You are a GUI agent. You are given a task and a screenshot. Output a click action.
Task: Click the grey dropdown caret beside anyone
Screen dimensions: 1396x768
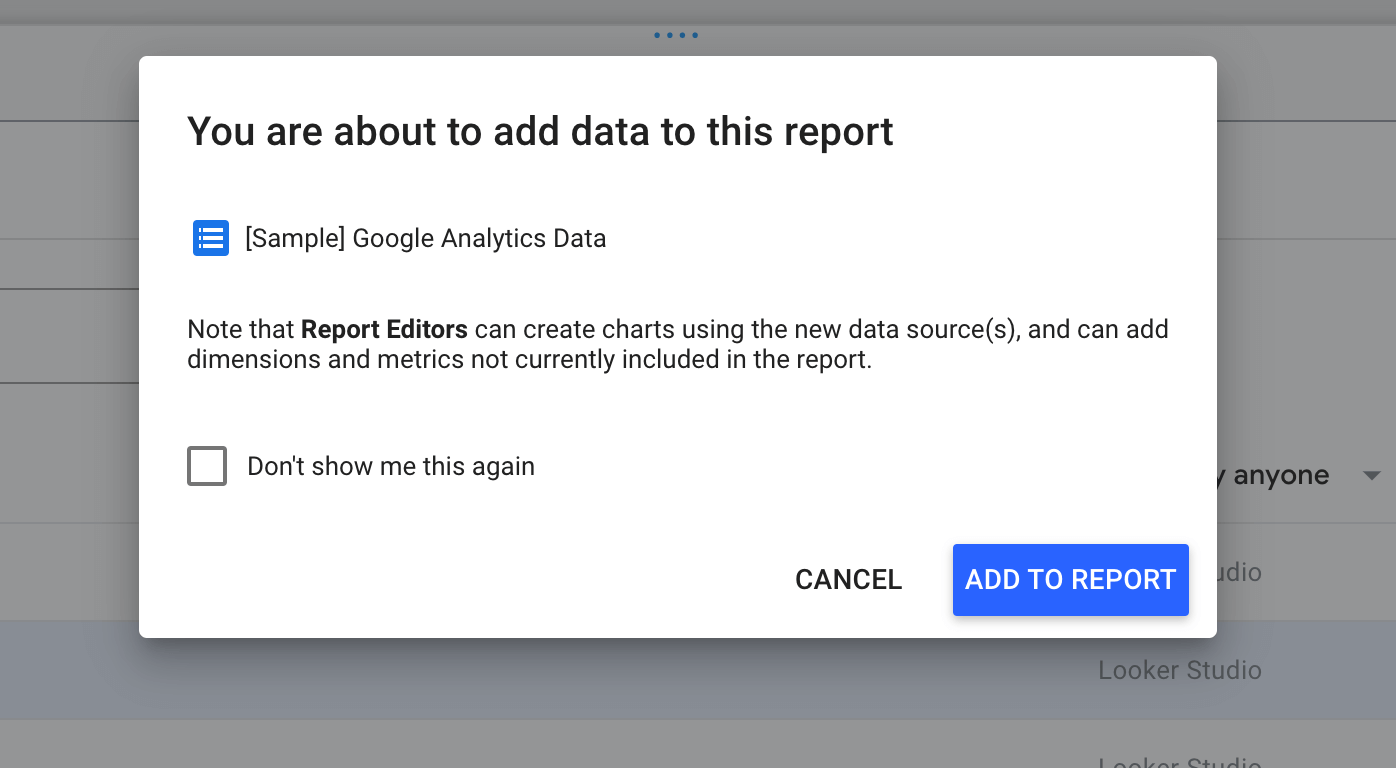1372,475
